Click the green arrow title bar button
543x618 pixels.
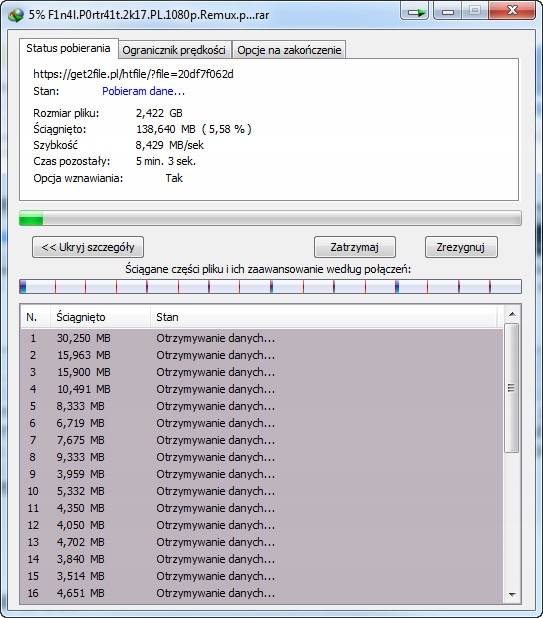(x=415, y=11)
